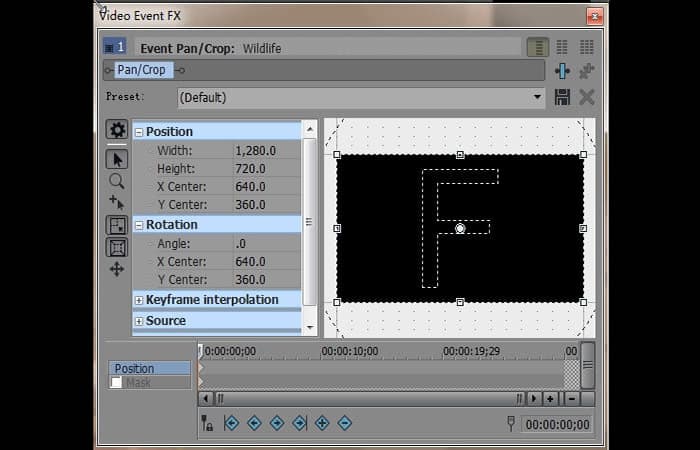700x450 pixels.
Task: Click the properties list scroll-up arrow
Action: (x=310, y=129)
